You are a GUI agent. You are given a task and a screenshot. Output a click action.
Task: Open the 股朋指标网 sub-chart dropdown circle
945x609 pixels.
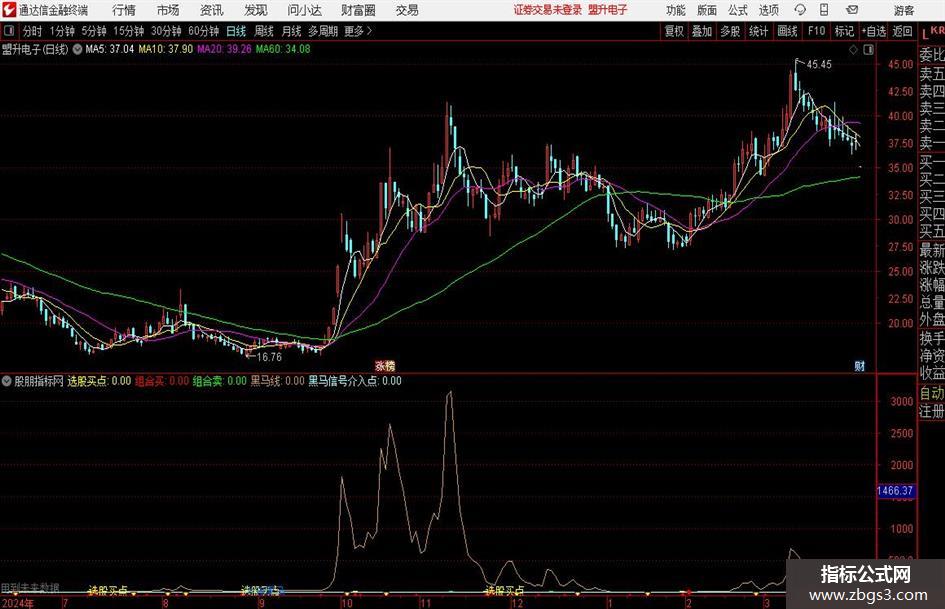[7, 381]
